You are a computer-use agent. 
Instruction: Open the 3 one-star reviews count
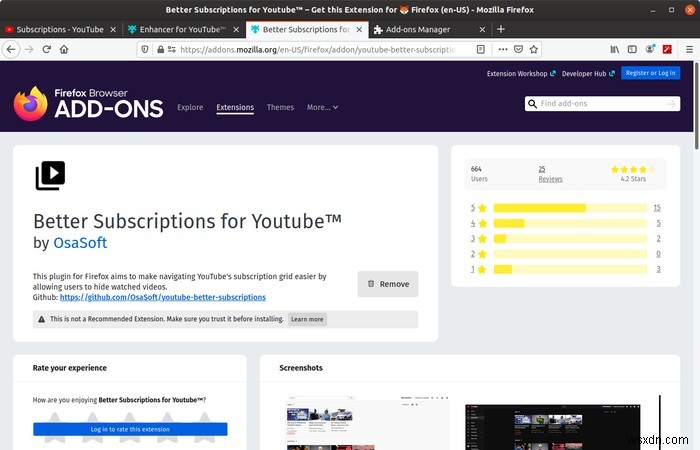pos(658,269)
